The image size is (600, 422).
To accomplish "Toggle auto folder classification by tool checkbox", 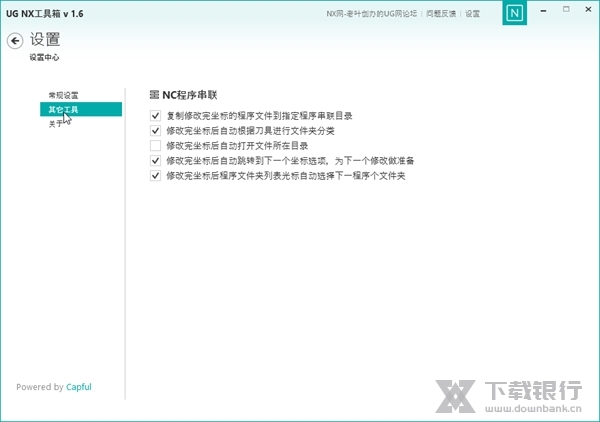I will tap(155, 131).
